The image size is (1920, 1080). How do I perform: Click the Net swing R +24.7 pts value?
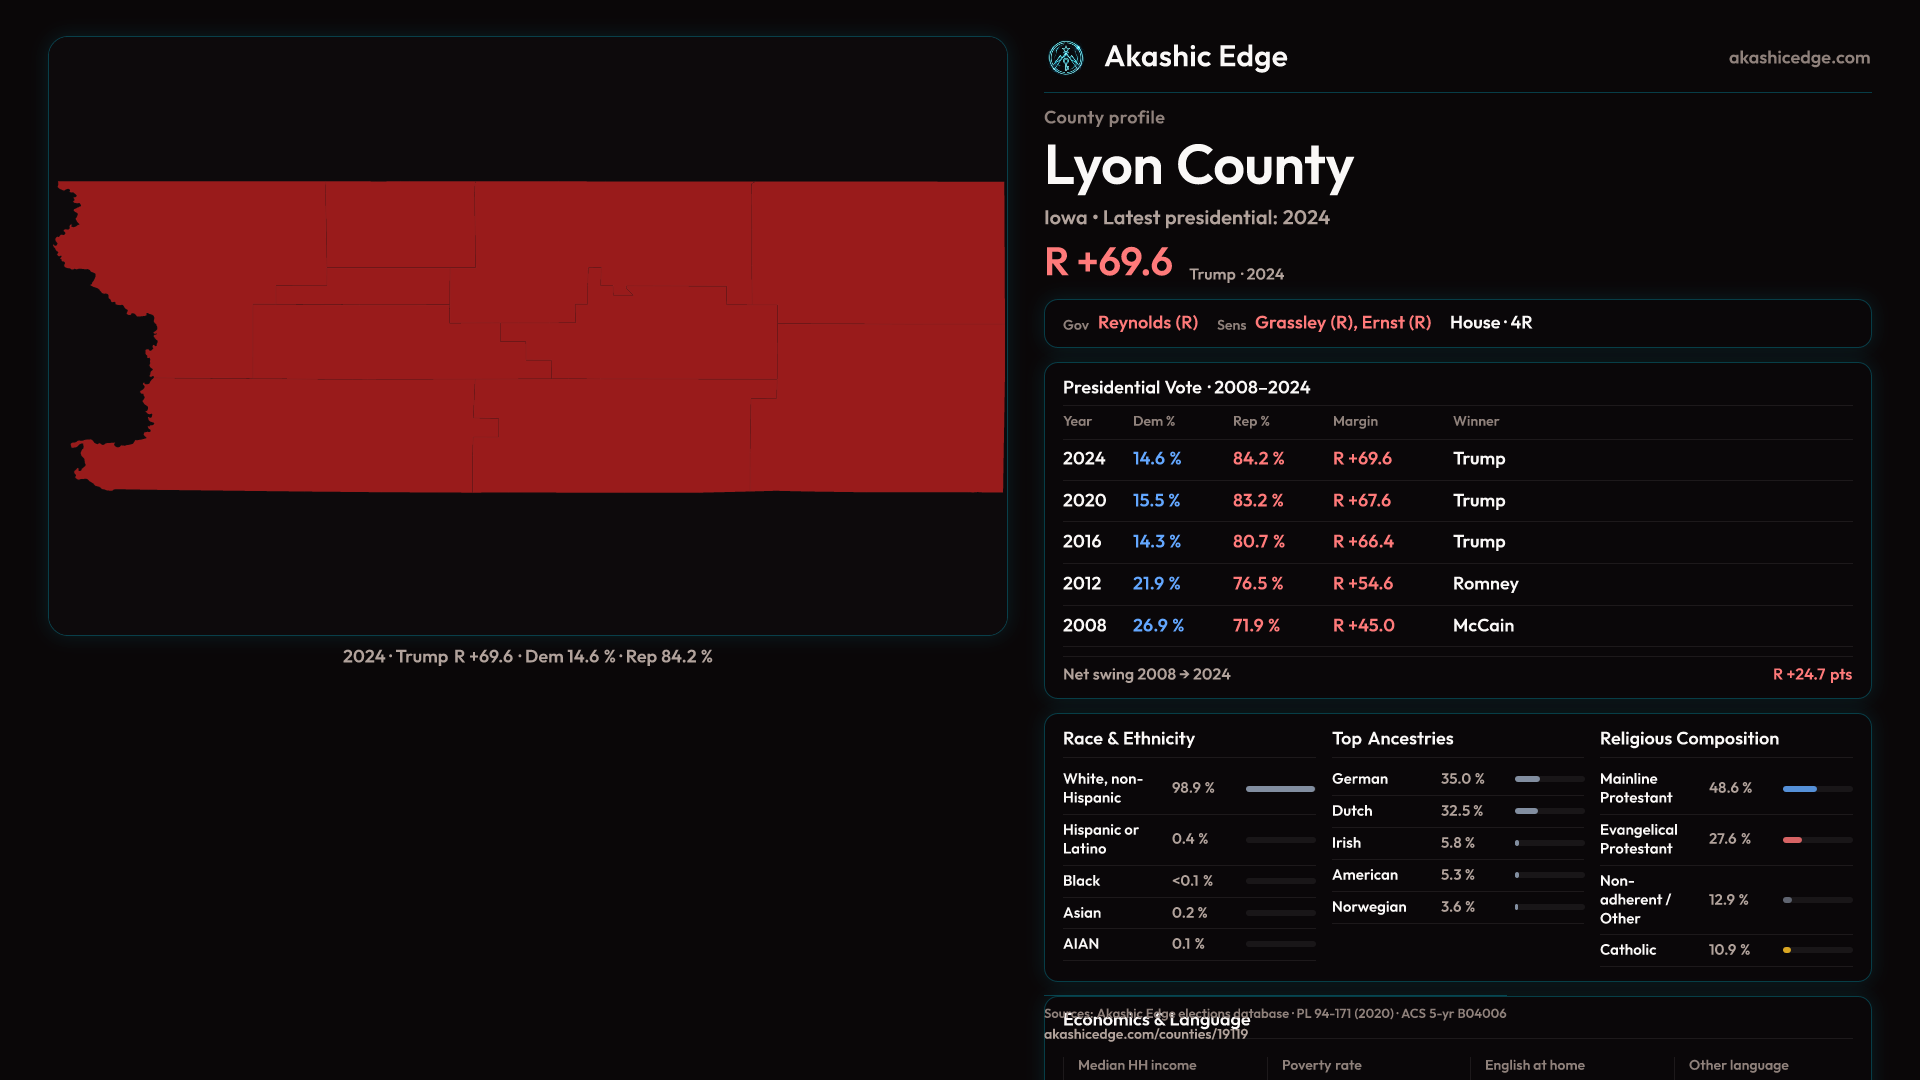pos(1811,675)
